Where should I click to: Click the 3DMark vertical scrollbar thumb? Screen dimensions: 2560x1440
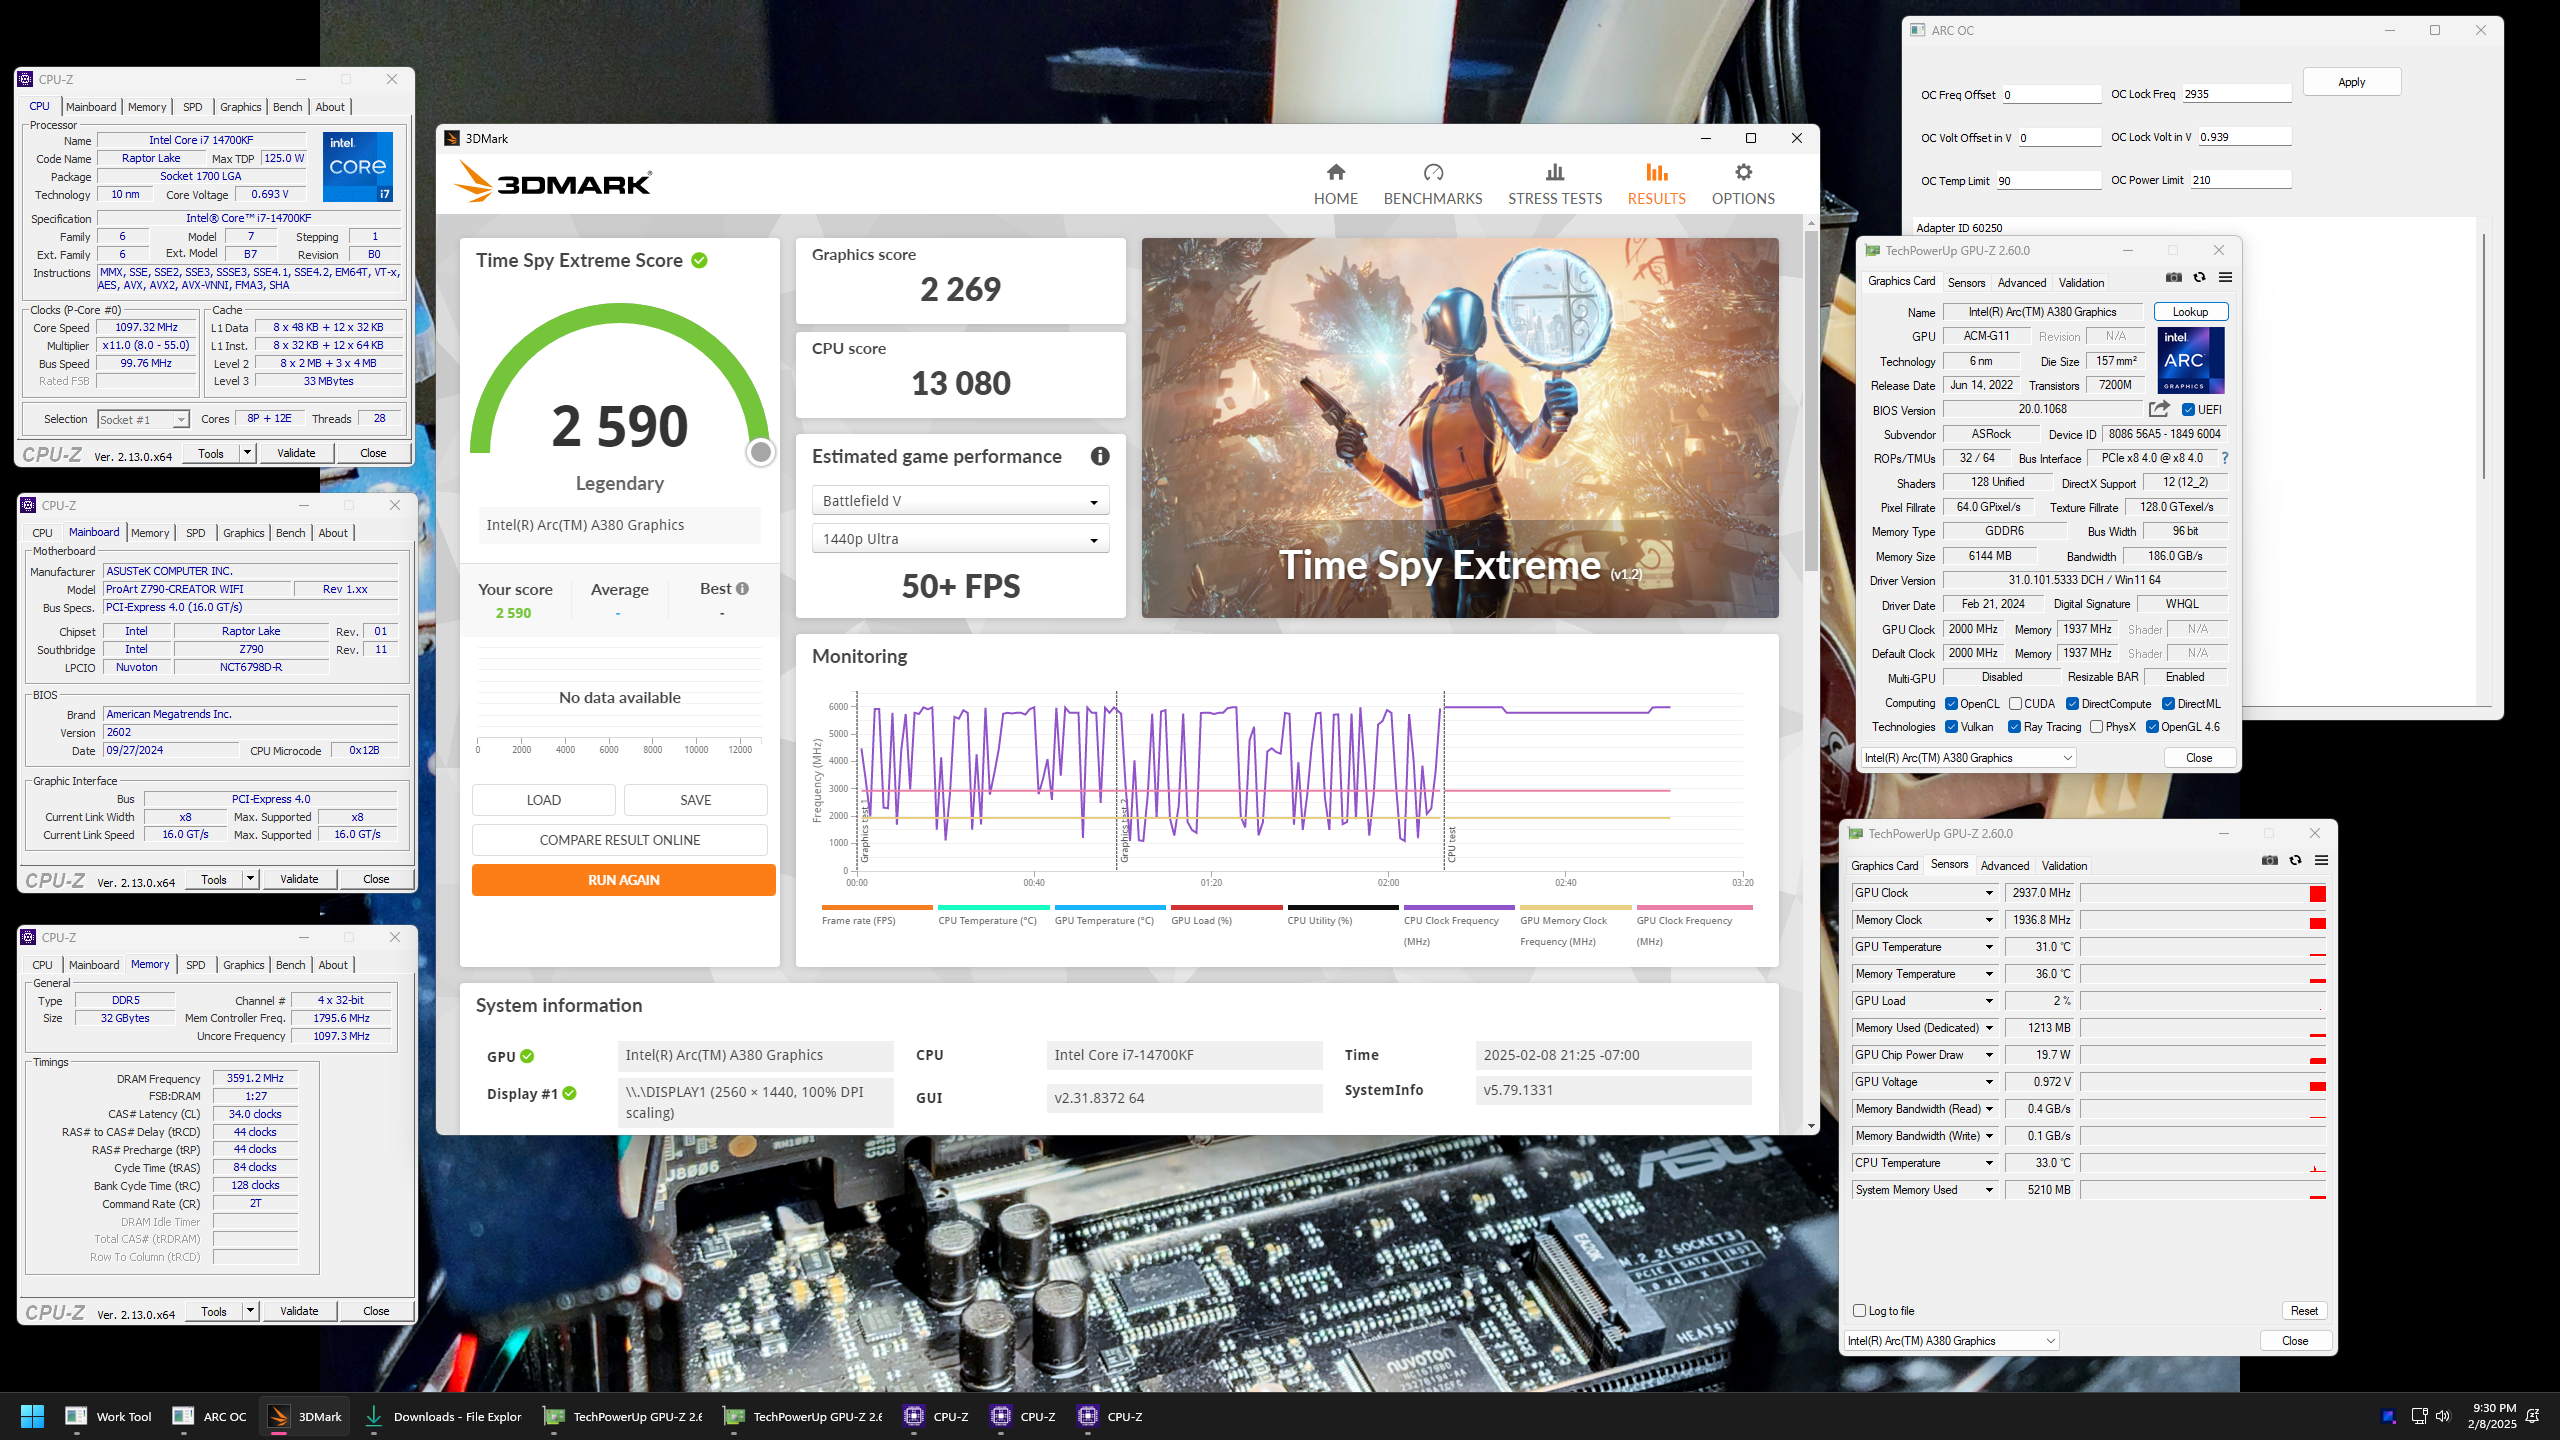(x=1811, y=402)
